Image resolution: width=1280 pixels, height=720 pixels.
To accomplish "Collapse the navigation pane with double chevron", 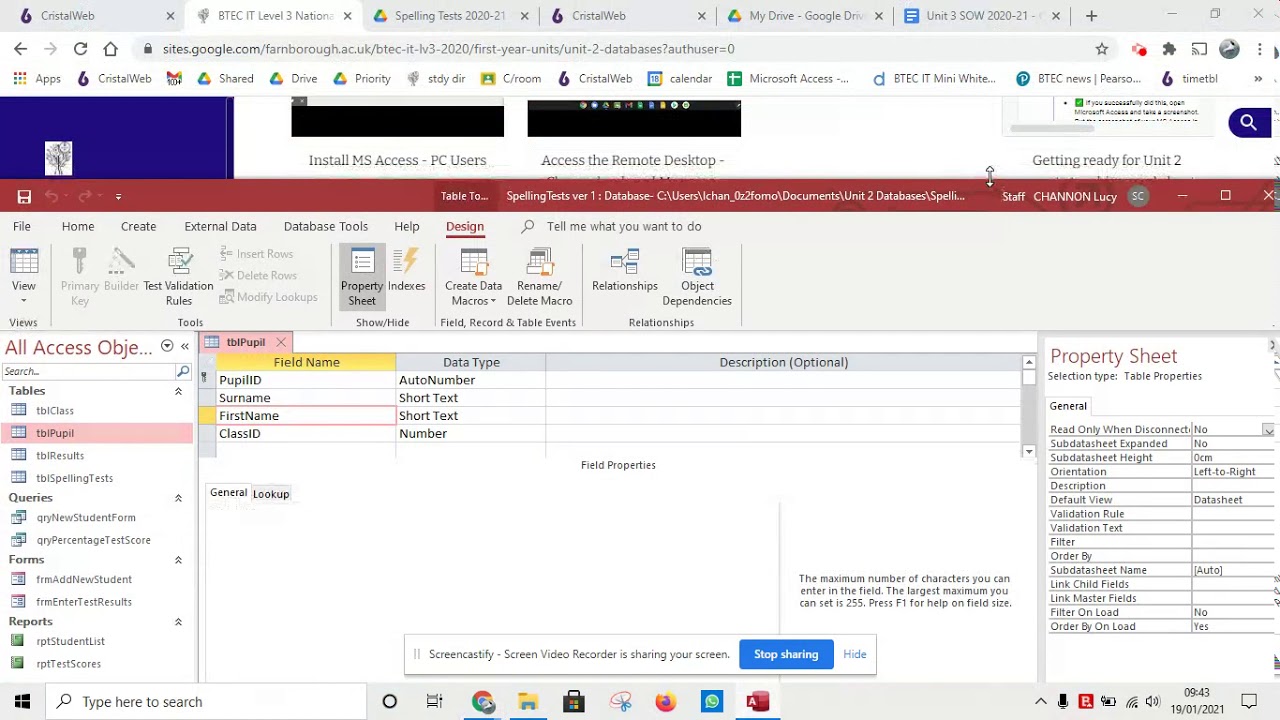I will 184,346.
